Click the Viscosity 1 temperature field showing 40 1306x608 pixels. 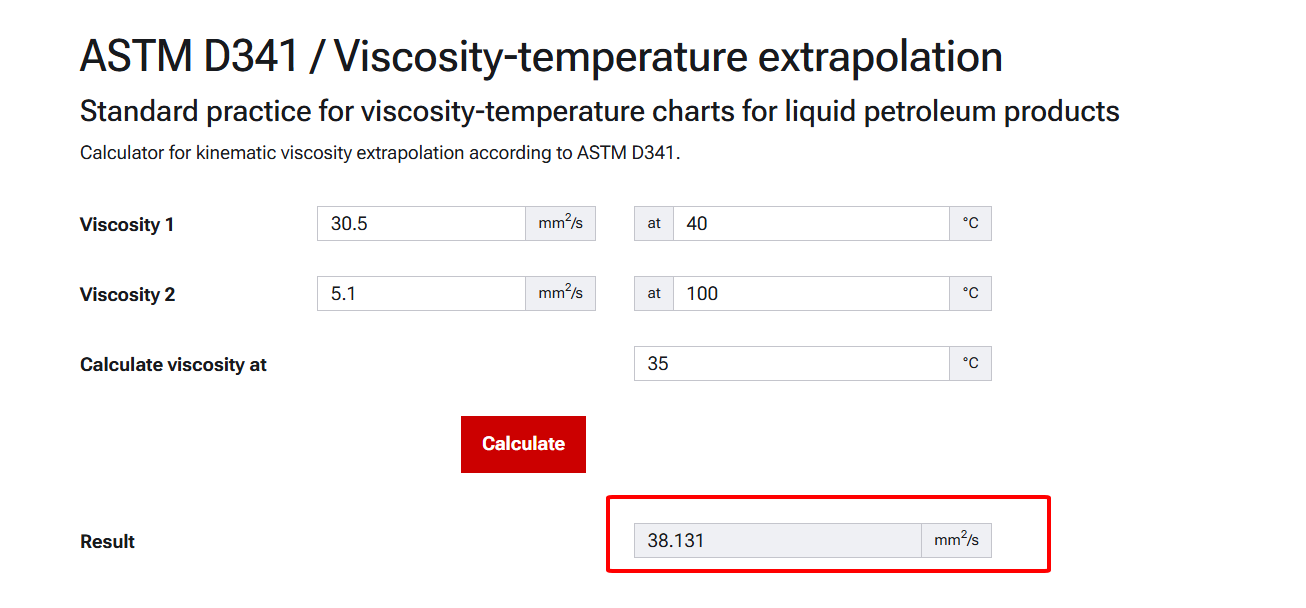(x=810, y=224)
